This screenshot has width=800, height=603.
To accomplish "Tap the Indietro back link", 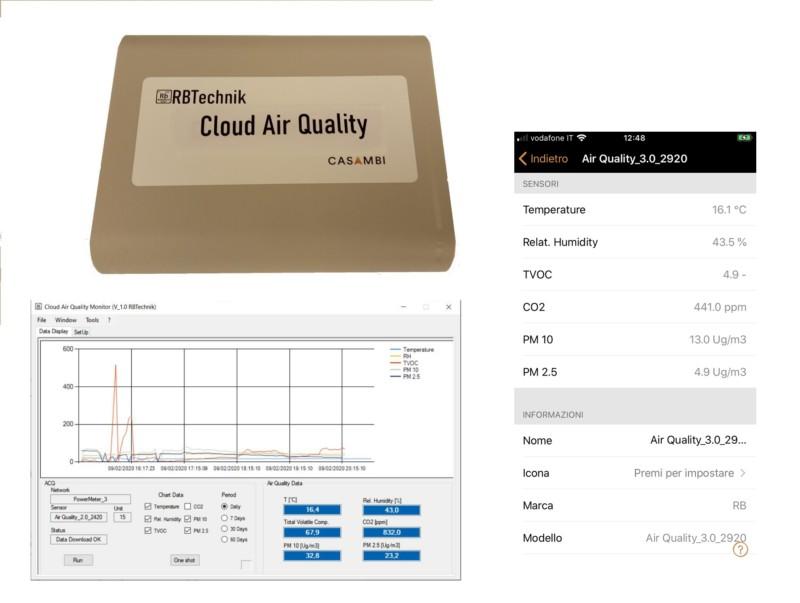I will (x=548, y=159).
